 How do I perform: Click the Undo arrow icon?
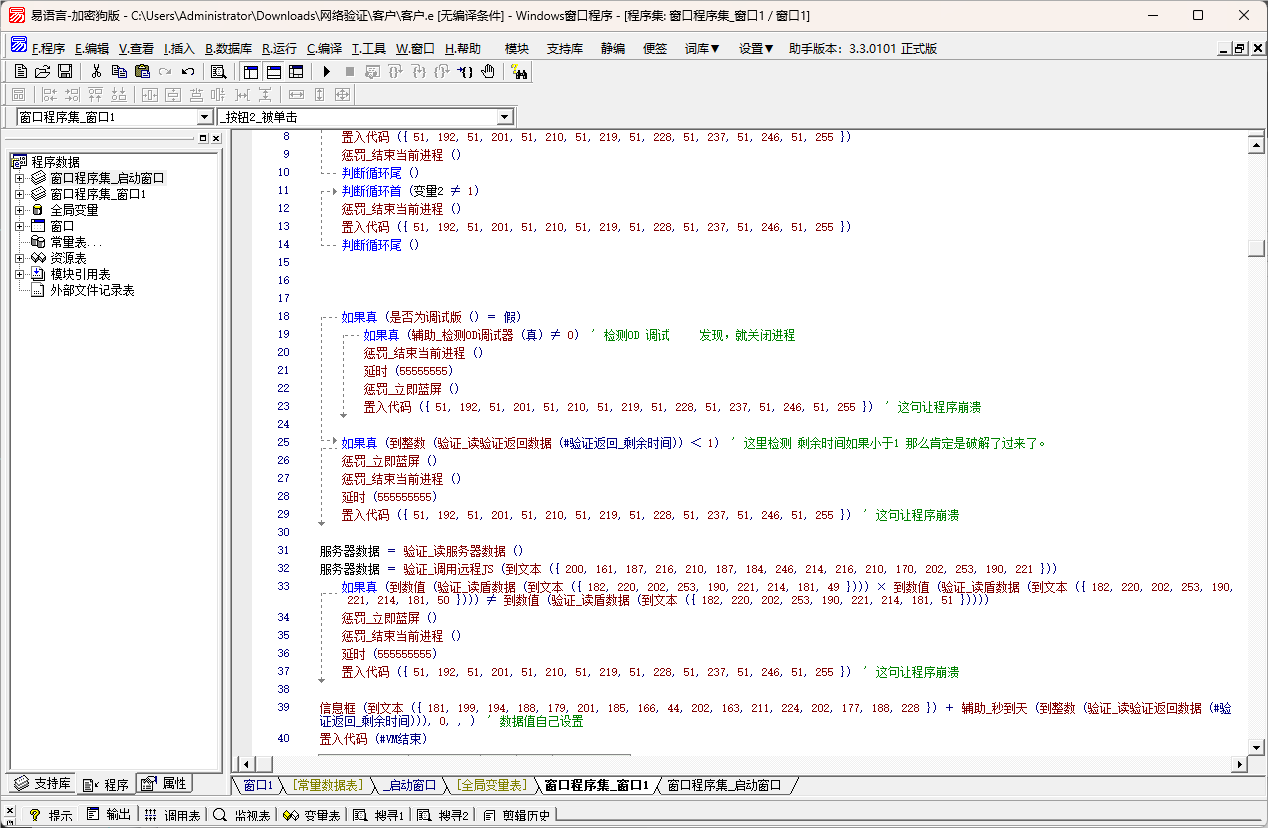188,71
